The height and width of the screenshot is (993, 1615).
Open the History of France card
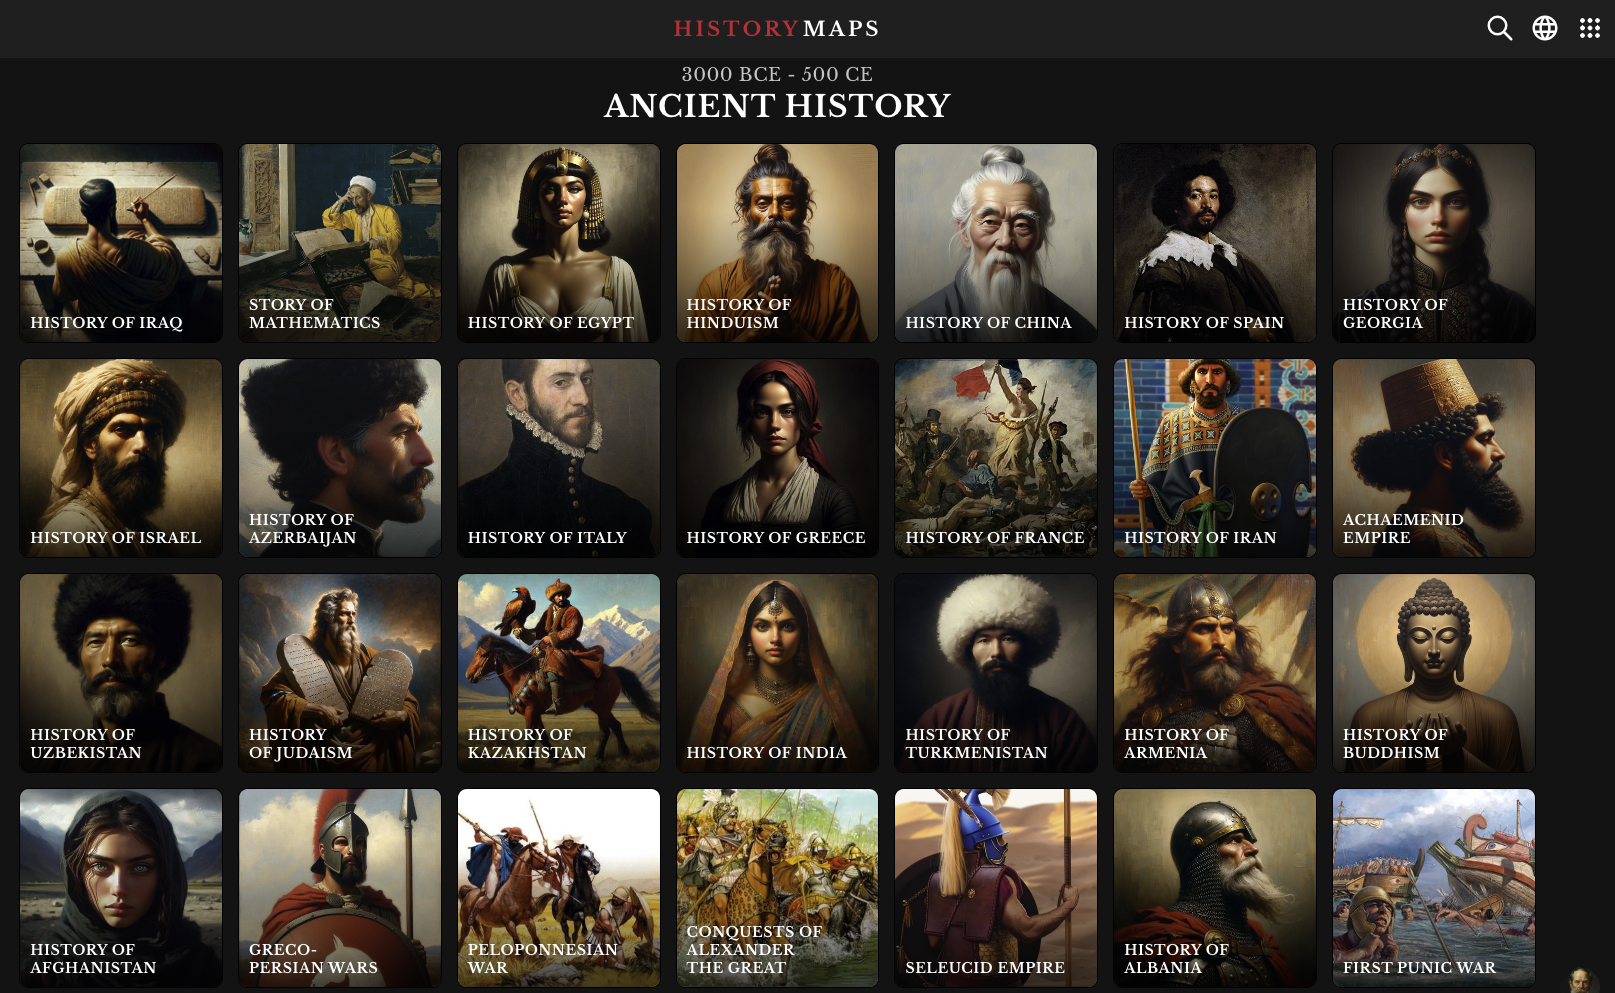click(996, 458)
